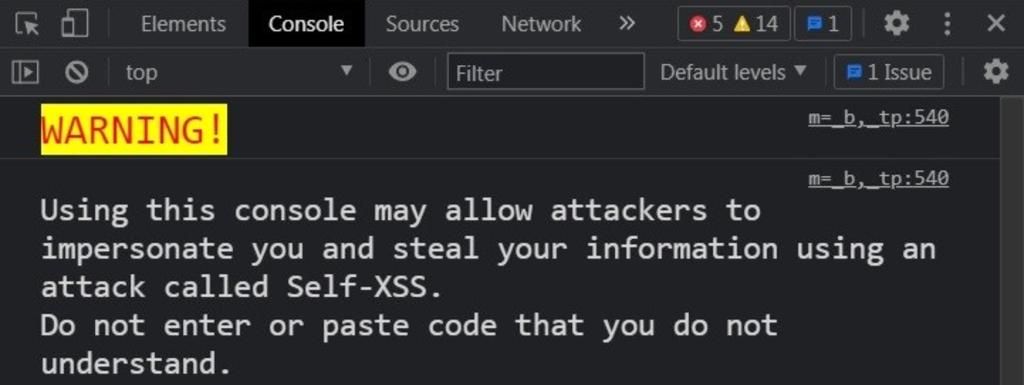Switch to the Sources tab

[x=422, y=24]
